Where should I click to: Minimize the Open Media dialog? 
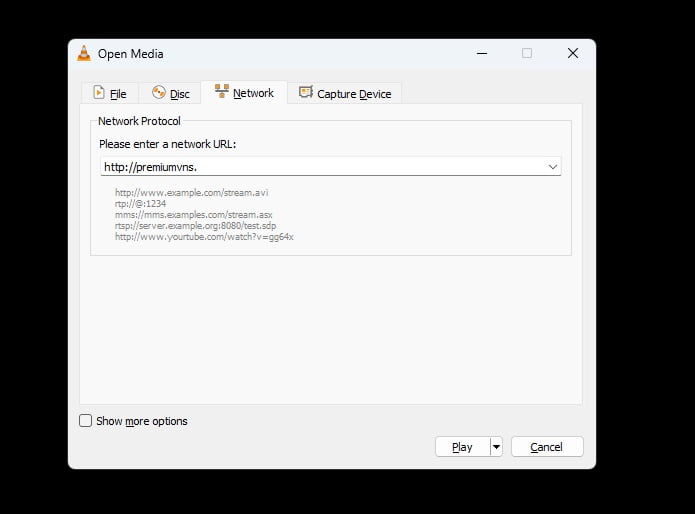coord(481,54)
